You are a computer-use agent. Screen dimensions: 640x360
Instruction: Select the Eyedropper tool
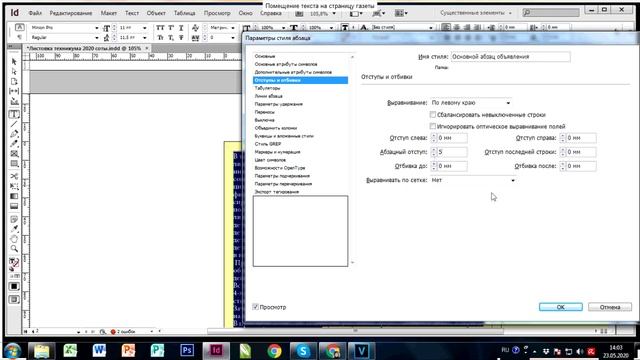pos(14,229)
